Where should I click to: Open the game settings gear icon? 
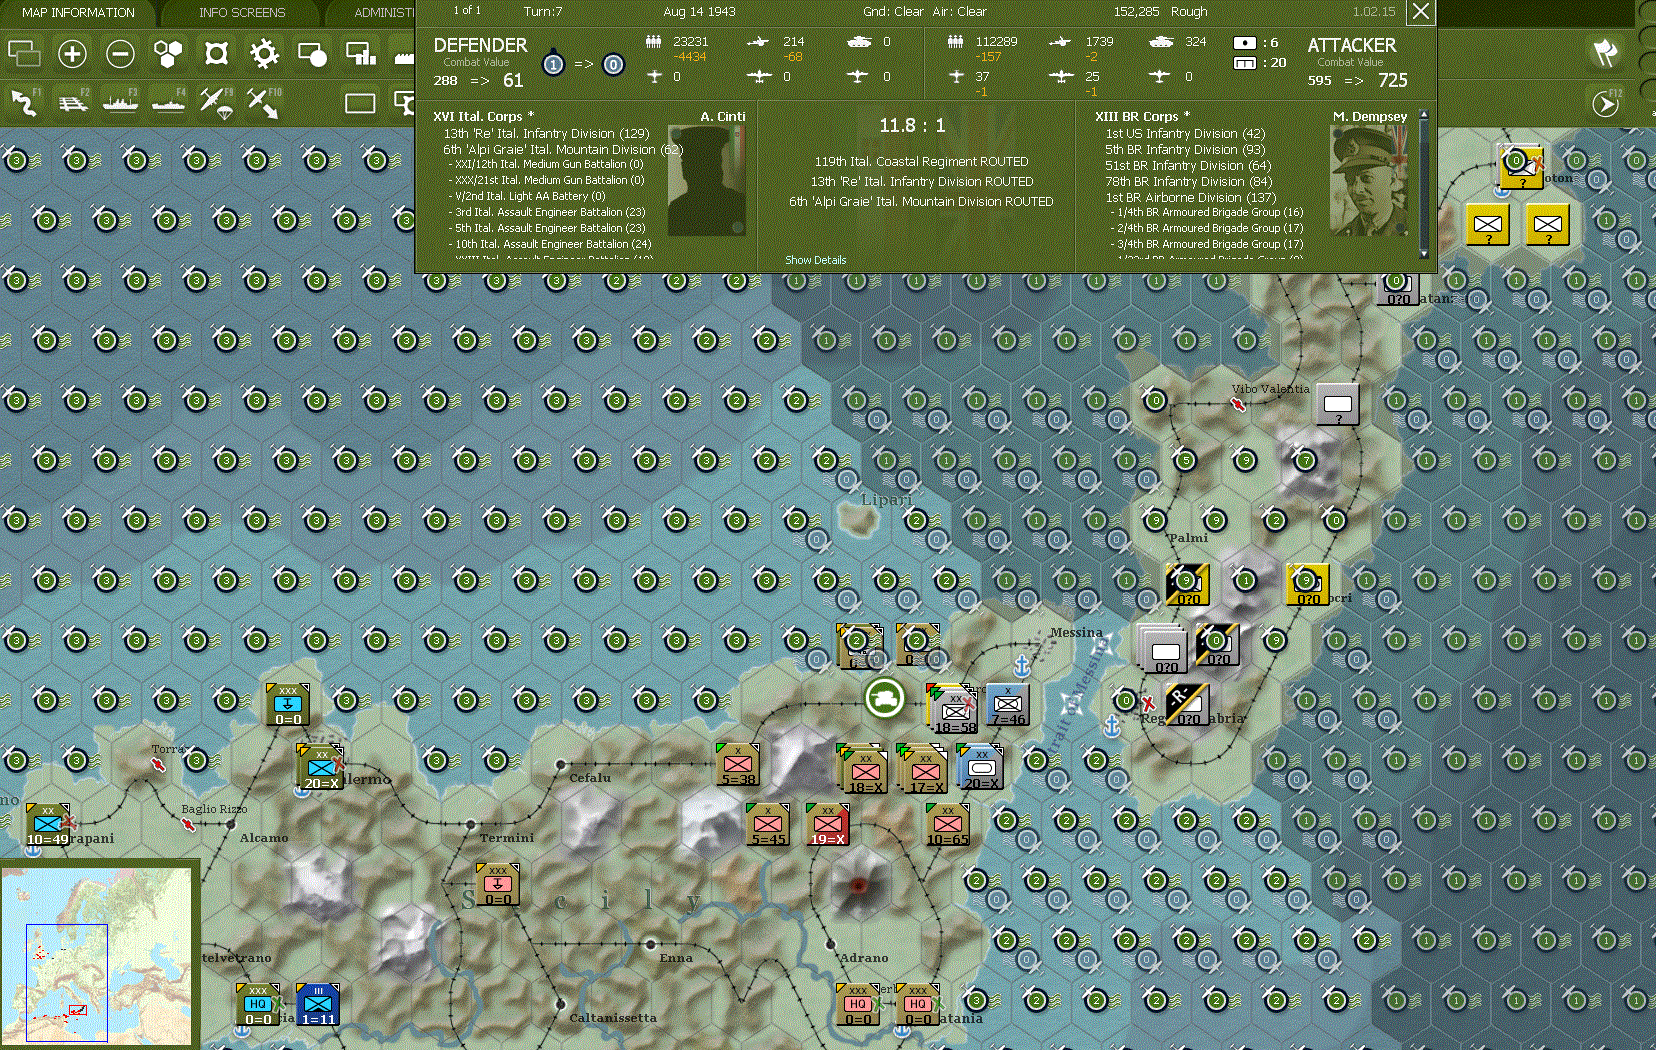pos(264,54)
